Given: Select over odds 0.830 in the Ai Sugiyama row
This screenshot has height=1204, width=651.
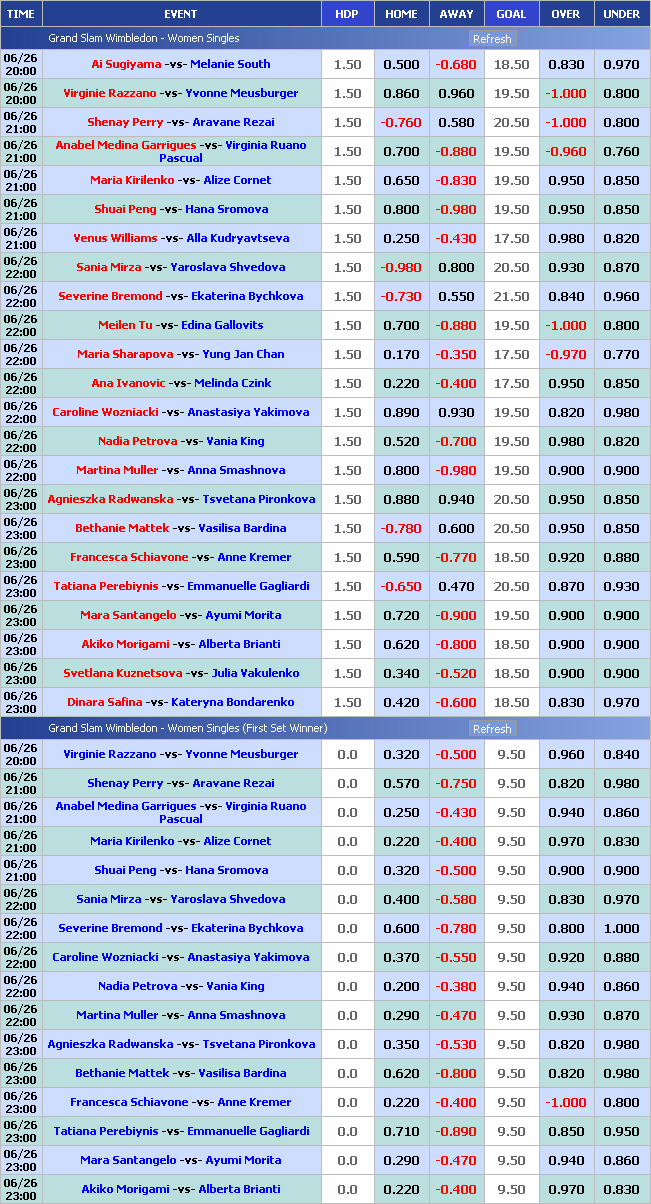Looking at the screenshot, I should [566, 64].
